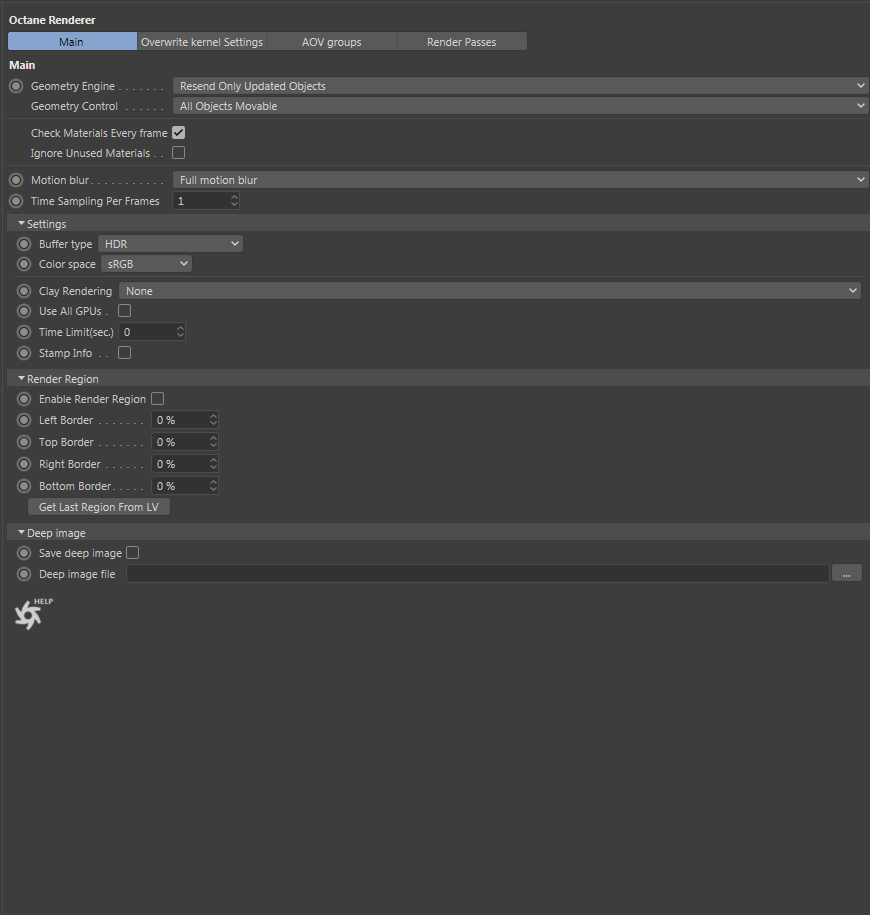The image size is (870, 915).
Task: Open the Geometry Control dropdown
Action: pos(520,106)
